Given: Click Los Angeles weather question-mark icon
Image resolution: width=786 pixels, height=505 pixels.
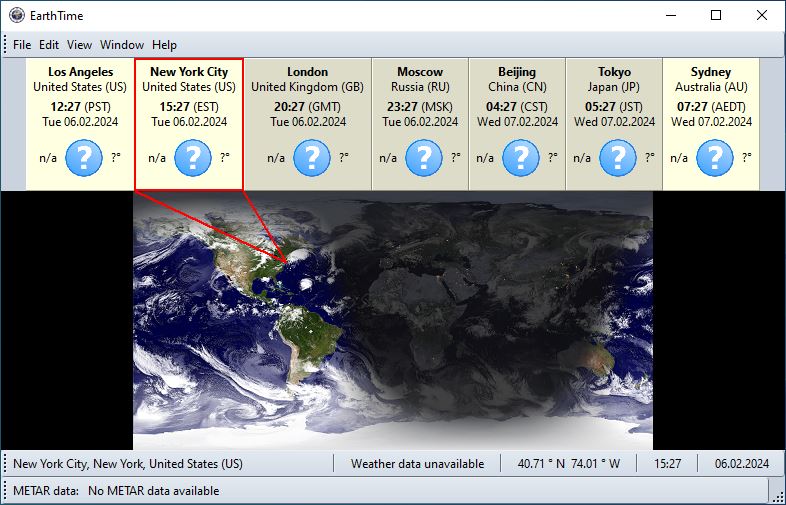Looking at the screenshot, I should click(x=84, y=158).
